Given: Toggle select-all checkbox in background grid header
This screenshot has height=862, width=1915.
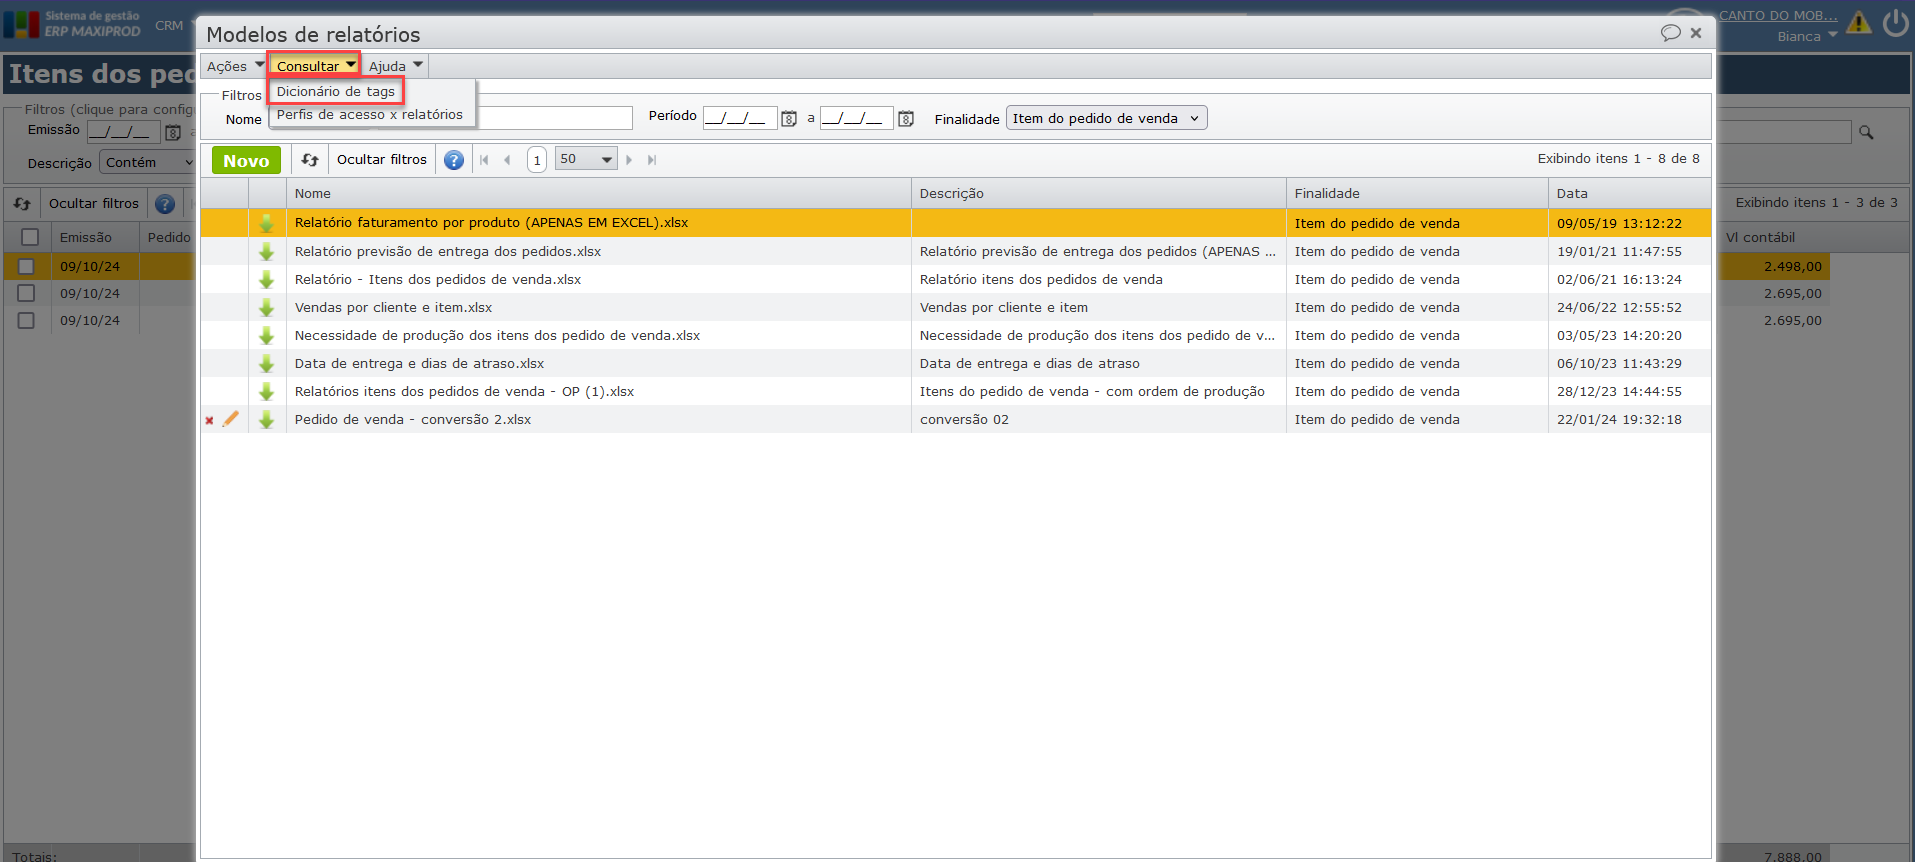Looking at the screenshot, I should 30,237.
